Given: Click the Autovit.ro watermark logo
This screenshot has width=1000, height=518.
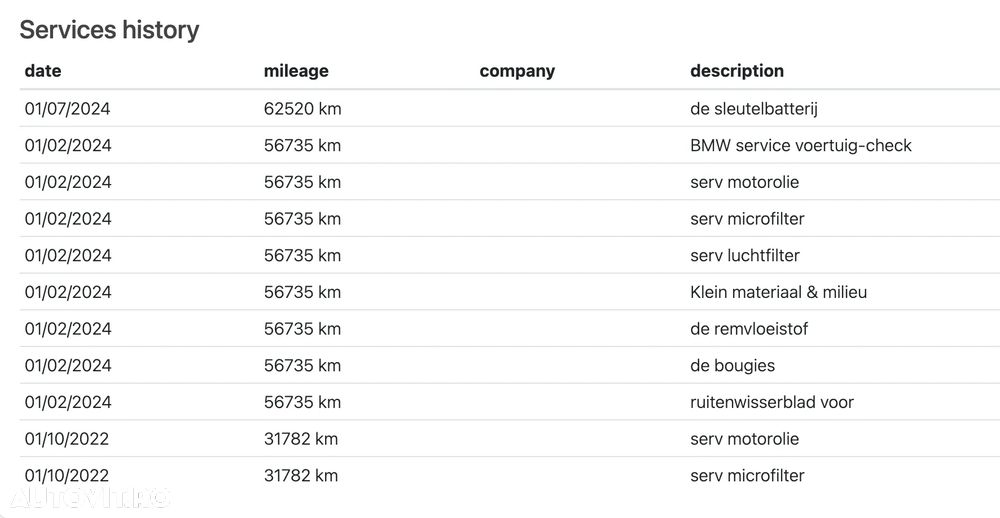Looking at the screenshot, I should (89, 498).
